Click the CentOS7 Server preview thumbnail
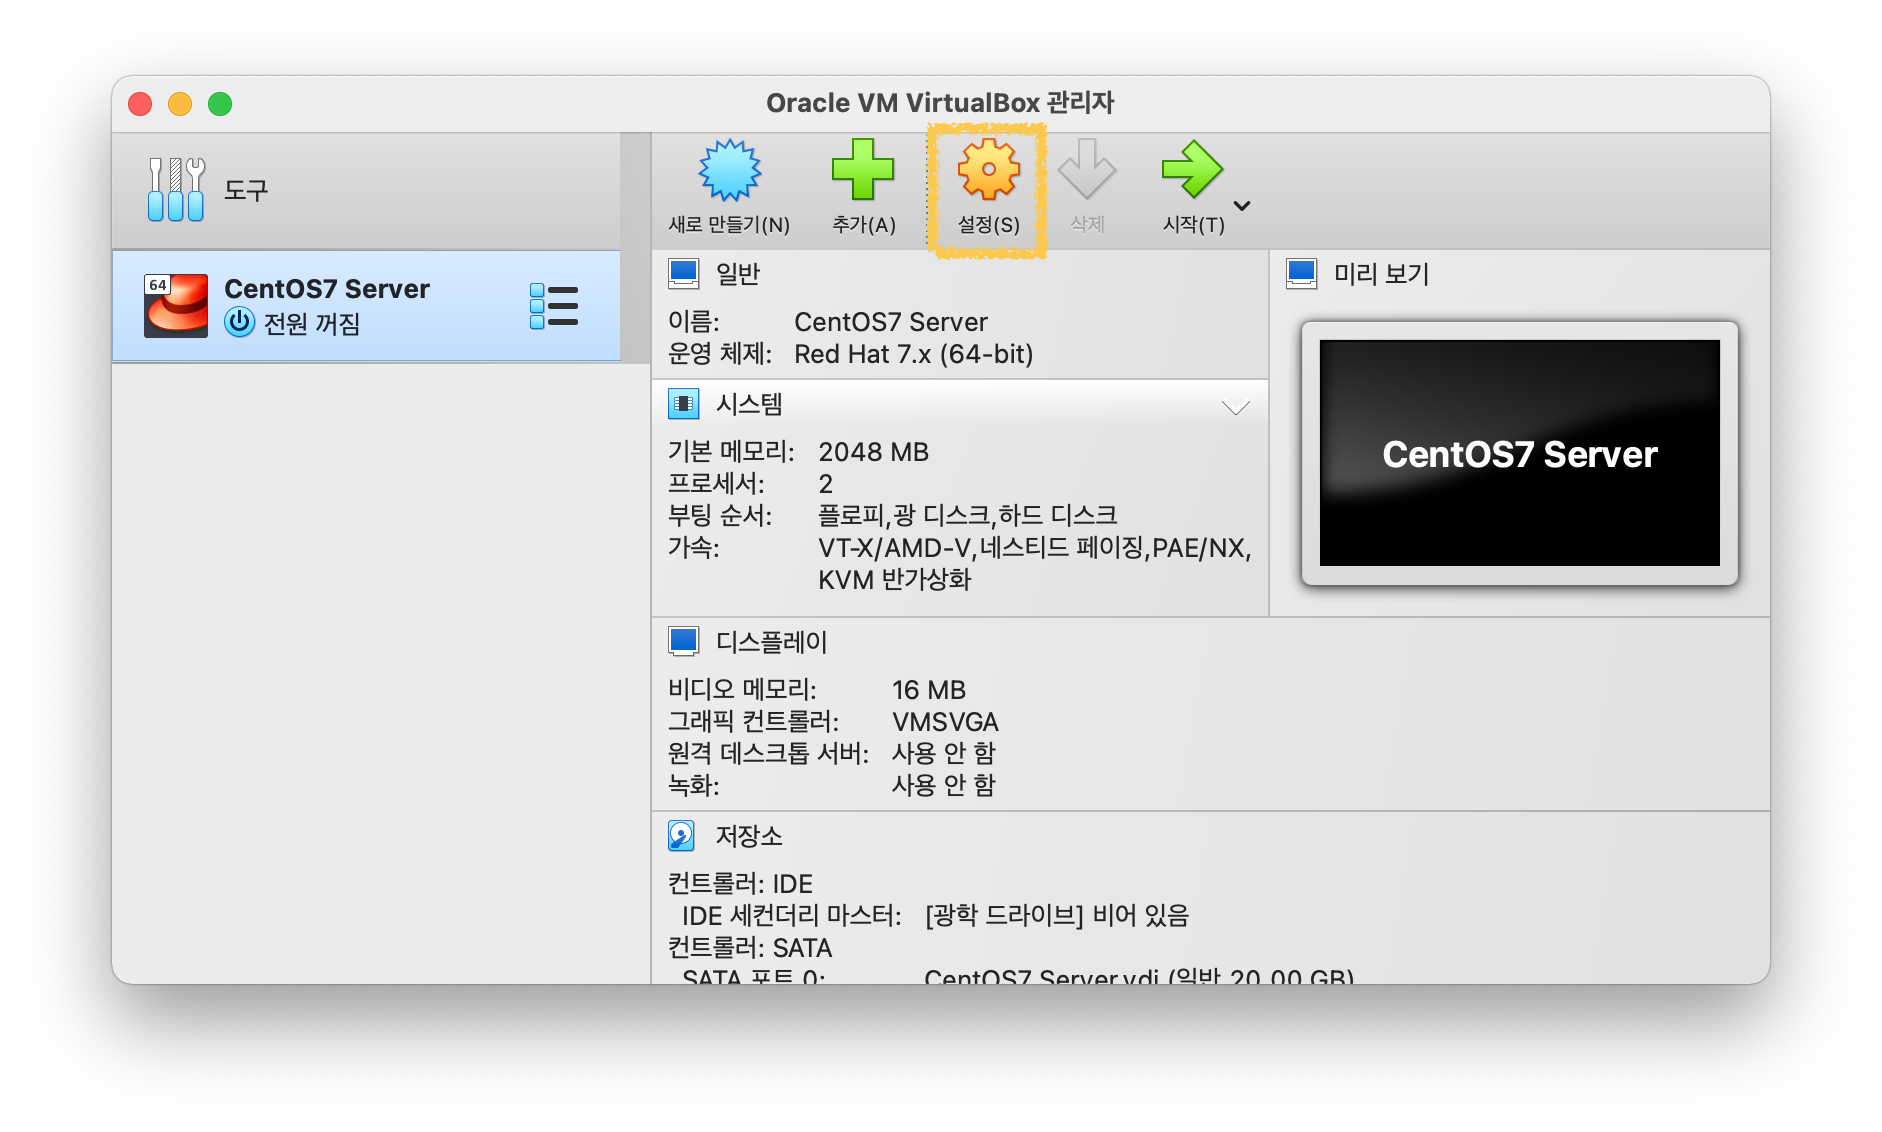Image resolution: width=1882 pixels, height=1132 pixels. click(1520, 453)
